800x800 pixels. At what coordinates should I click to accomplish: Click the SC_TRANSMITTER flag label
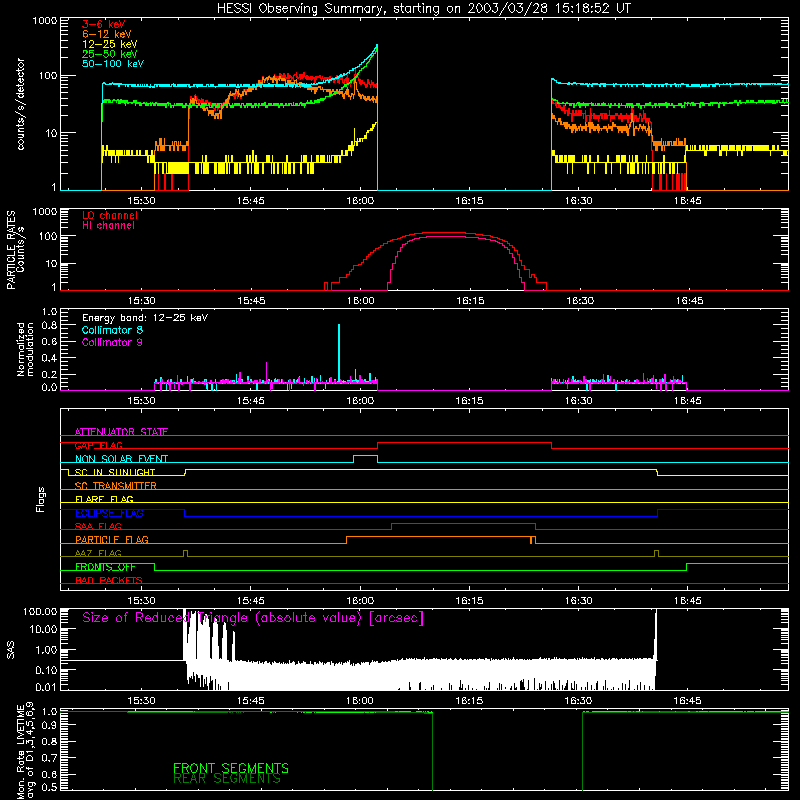(115, 486)
